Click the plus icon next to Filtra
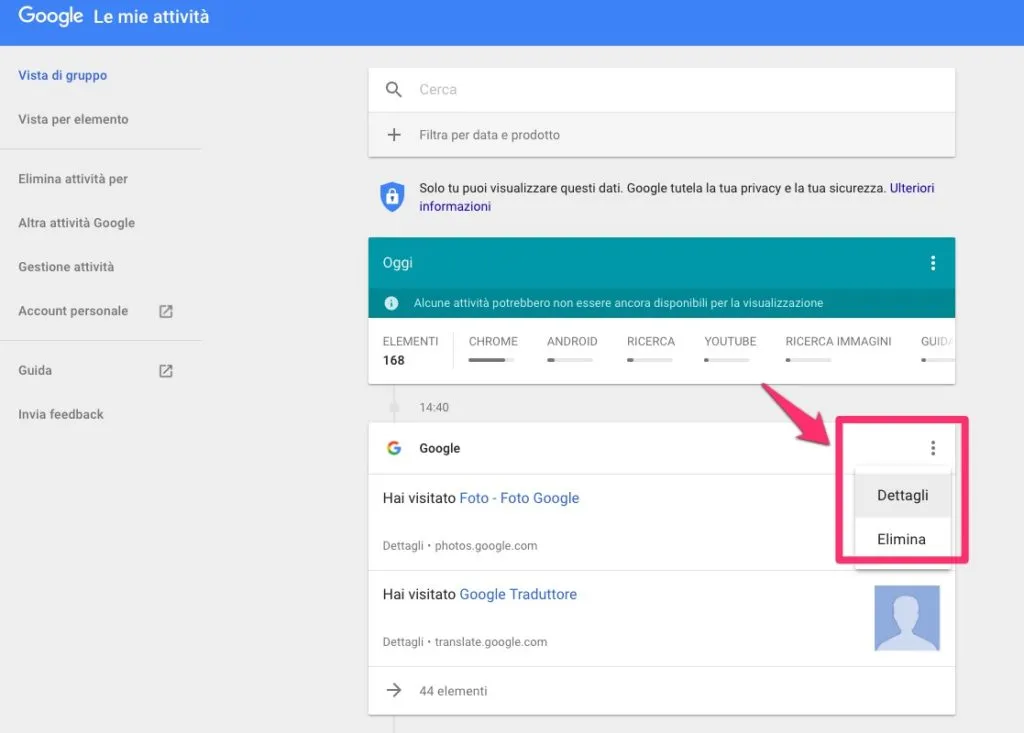The width and height of the screenshot is (1024, 733). point(395,134)
